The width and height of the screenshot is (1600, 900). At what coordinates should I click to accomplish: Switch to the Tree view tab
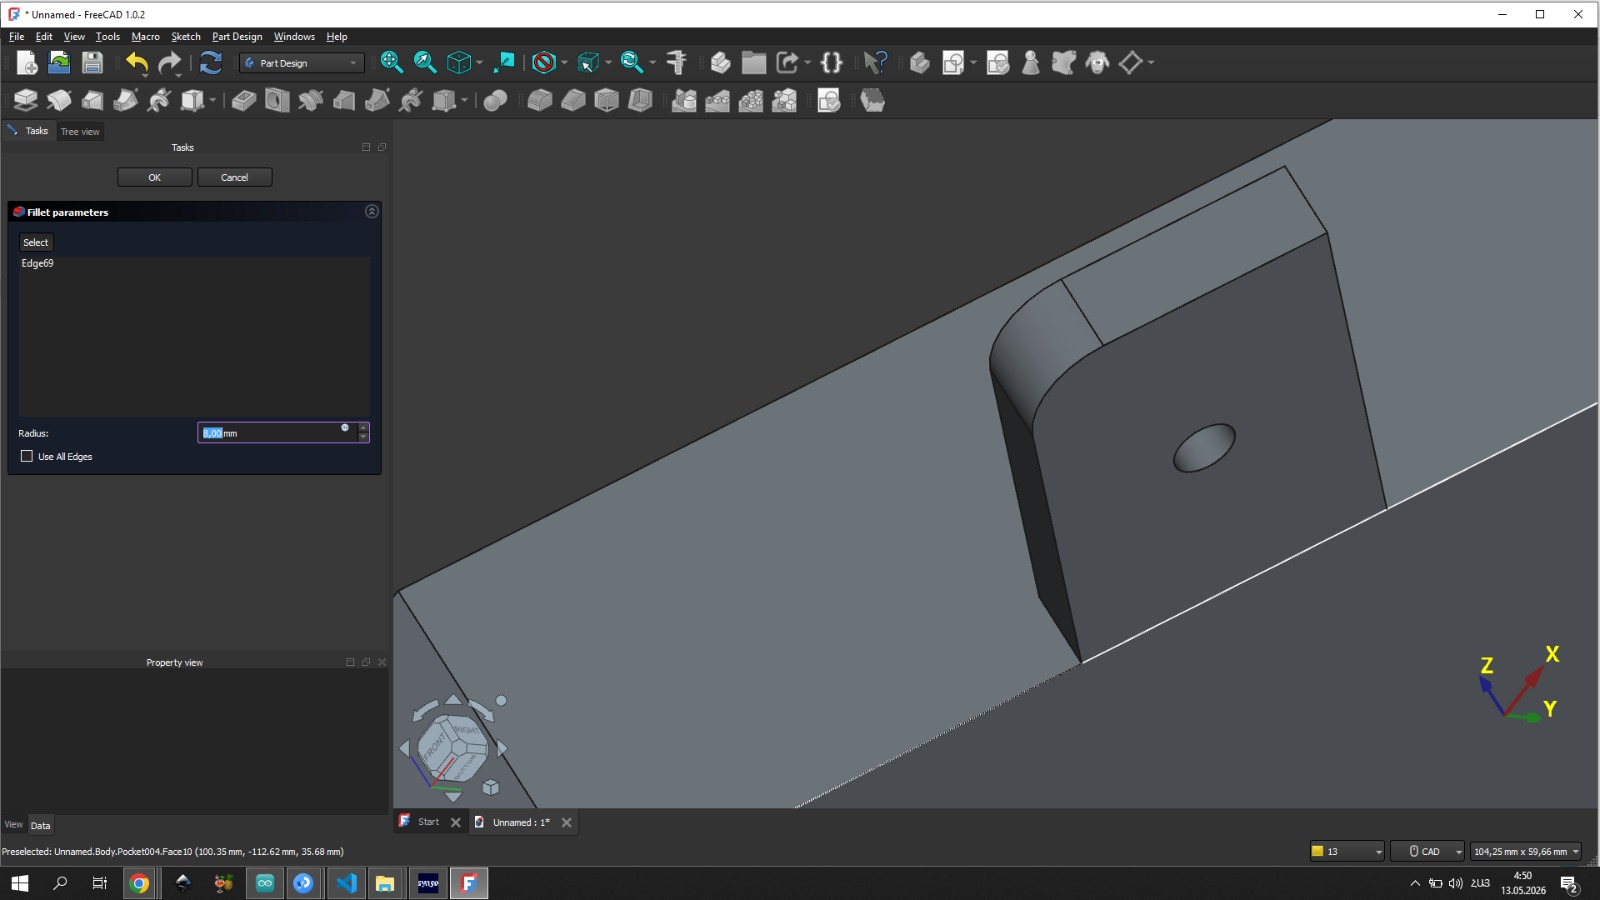[x=80, y=131]
